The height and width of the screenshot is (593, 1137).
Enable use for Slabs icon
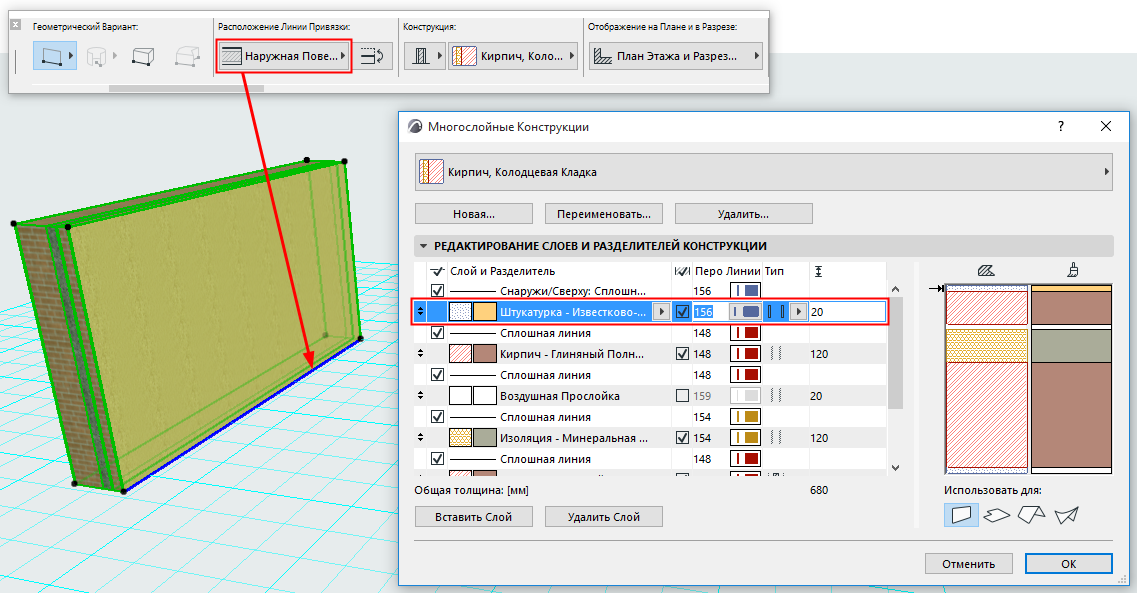pyautogui.click(x=996, y=515)
